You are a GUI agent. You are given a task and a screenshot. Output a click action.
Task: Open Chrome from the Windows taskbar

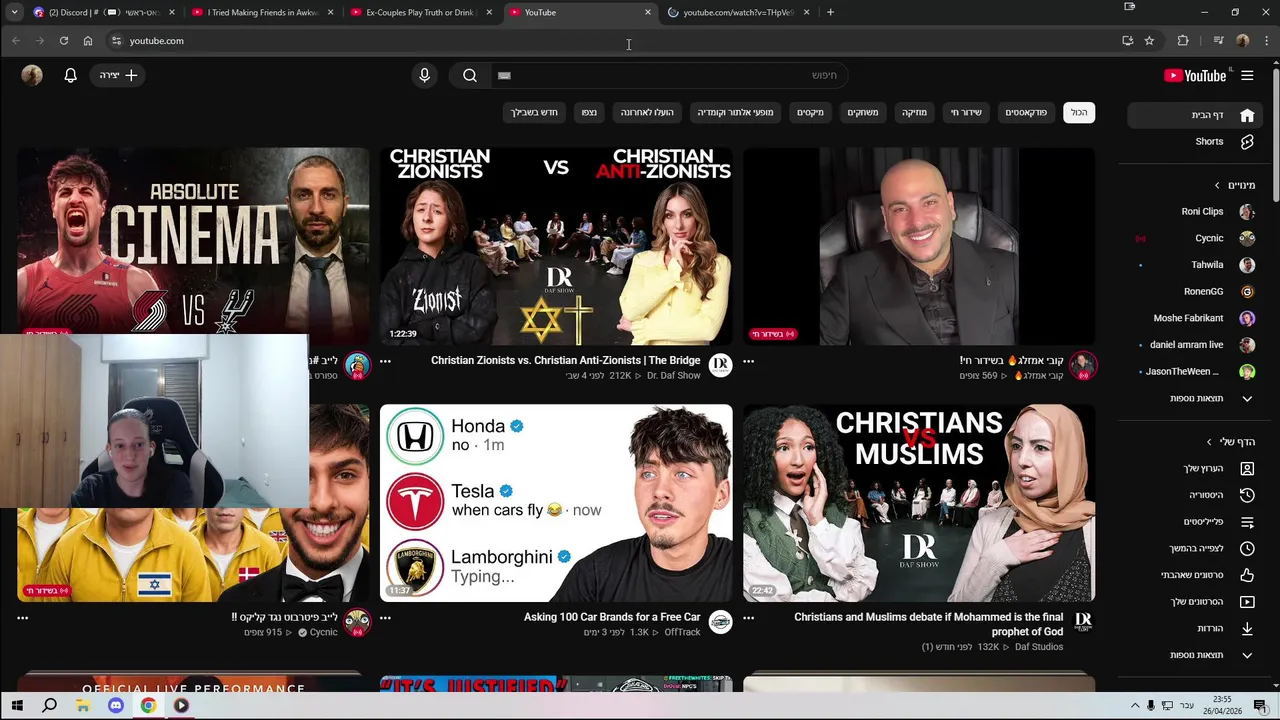(x=148, y=705)
